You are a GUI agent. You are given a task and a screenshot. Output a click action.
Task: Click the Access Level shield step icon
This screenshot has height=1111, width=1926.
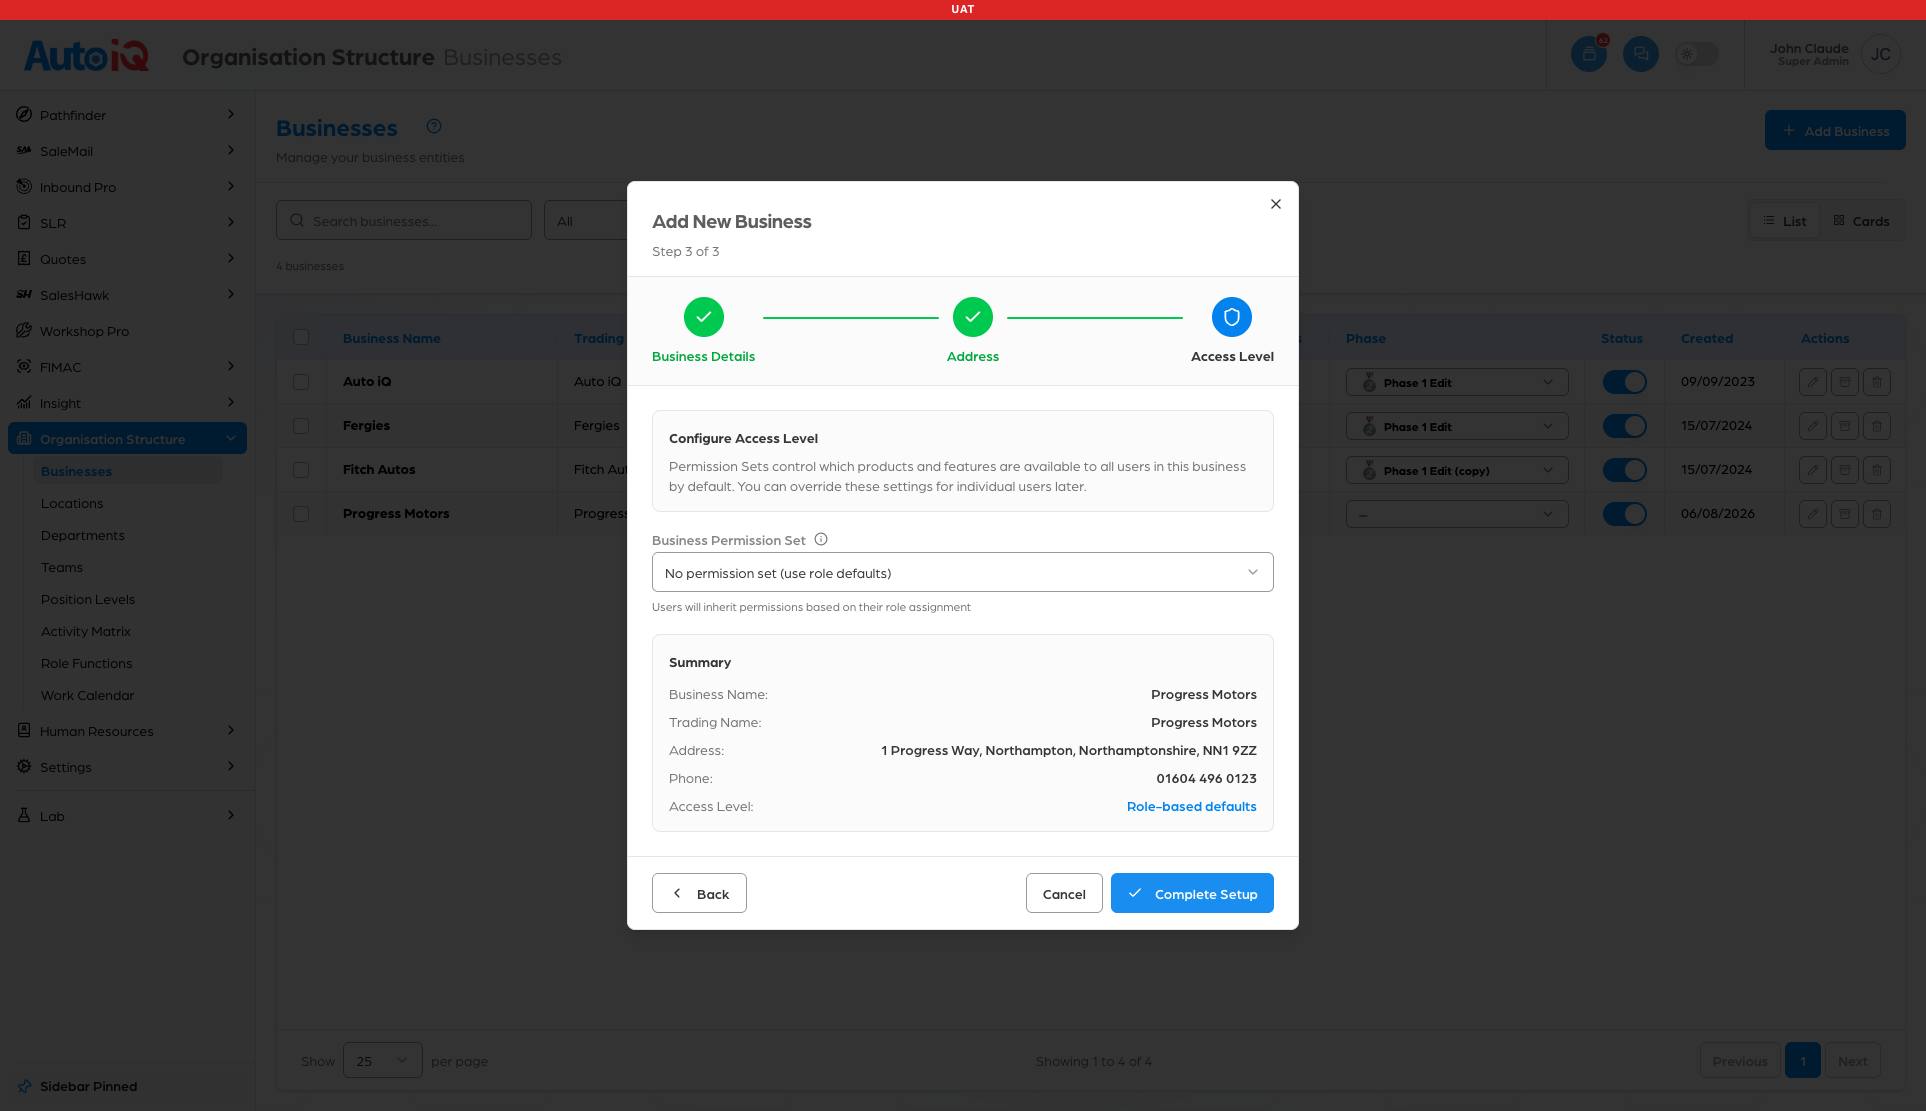1232,317
